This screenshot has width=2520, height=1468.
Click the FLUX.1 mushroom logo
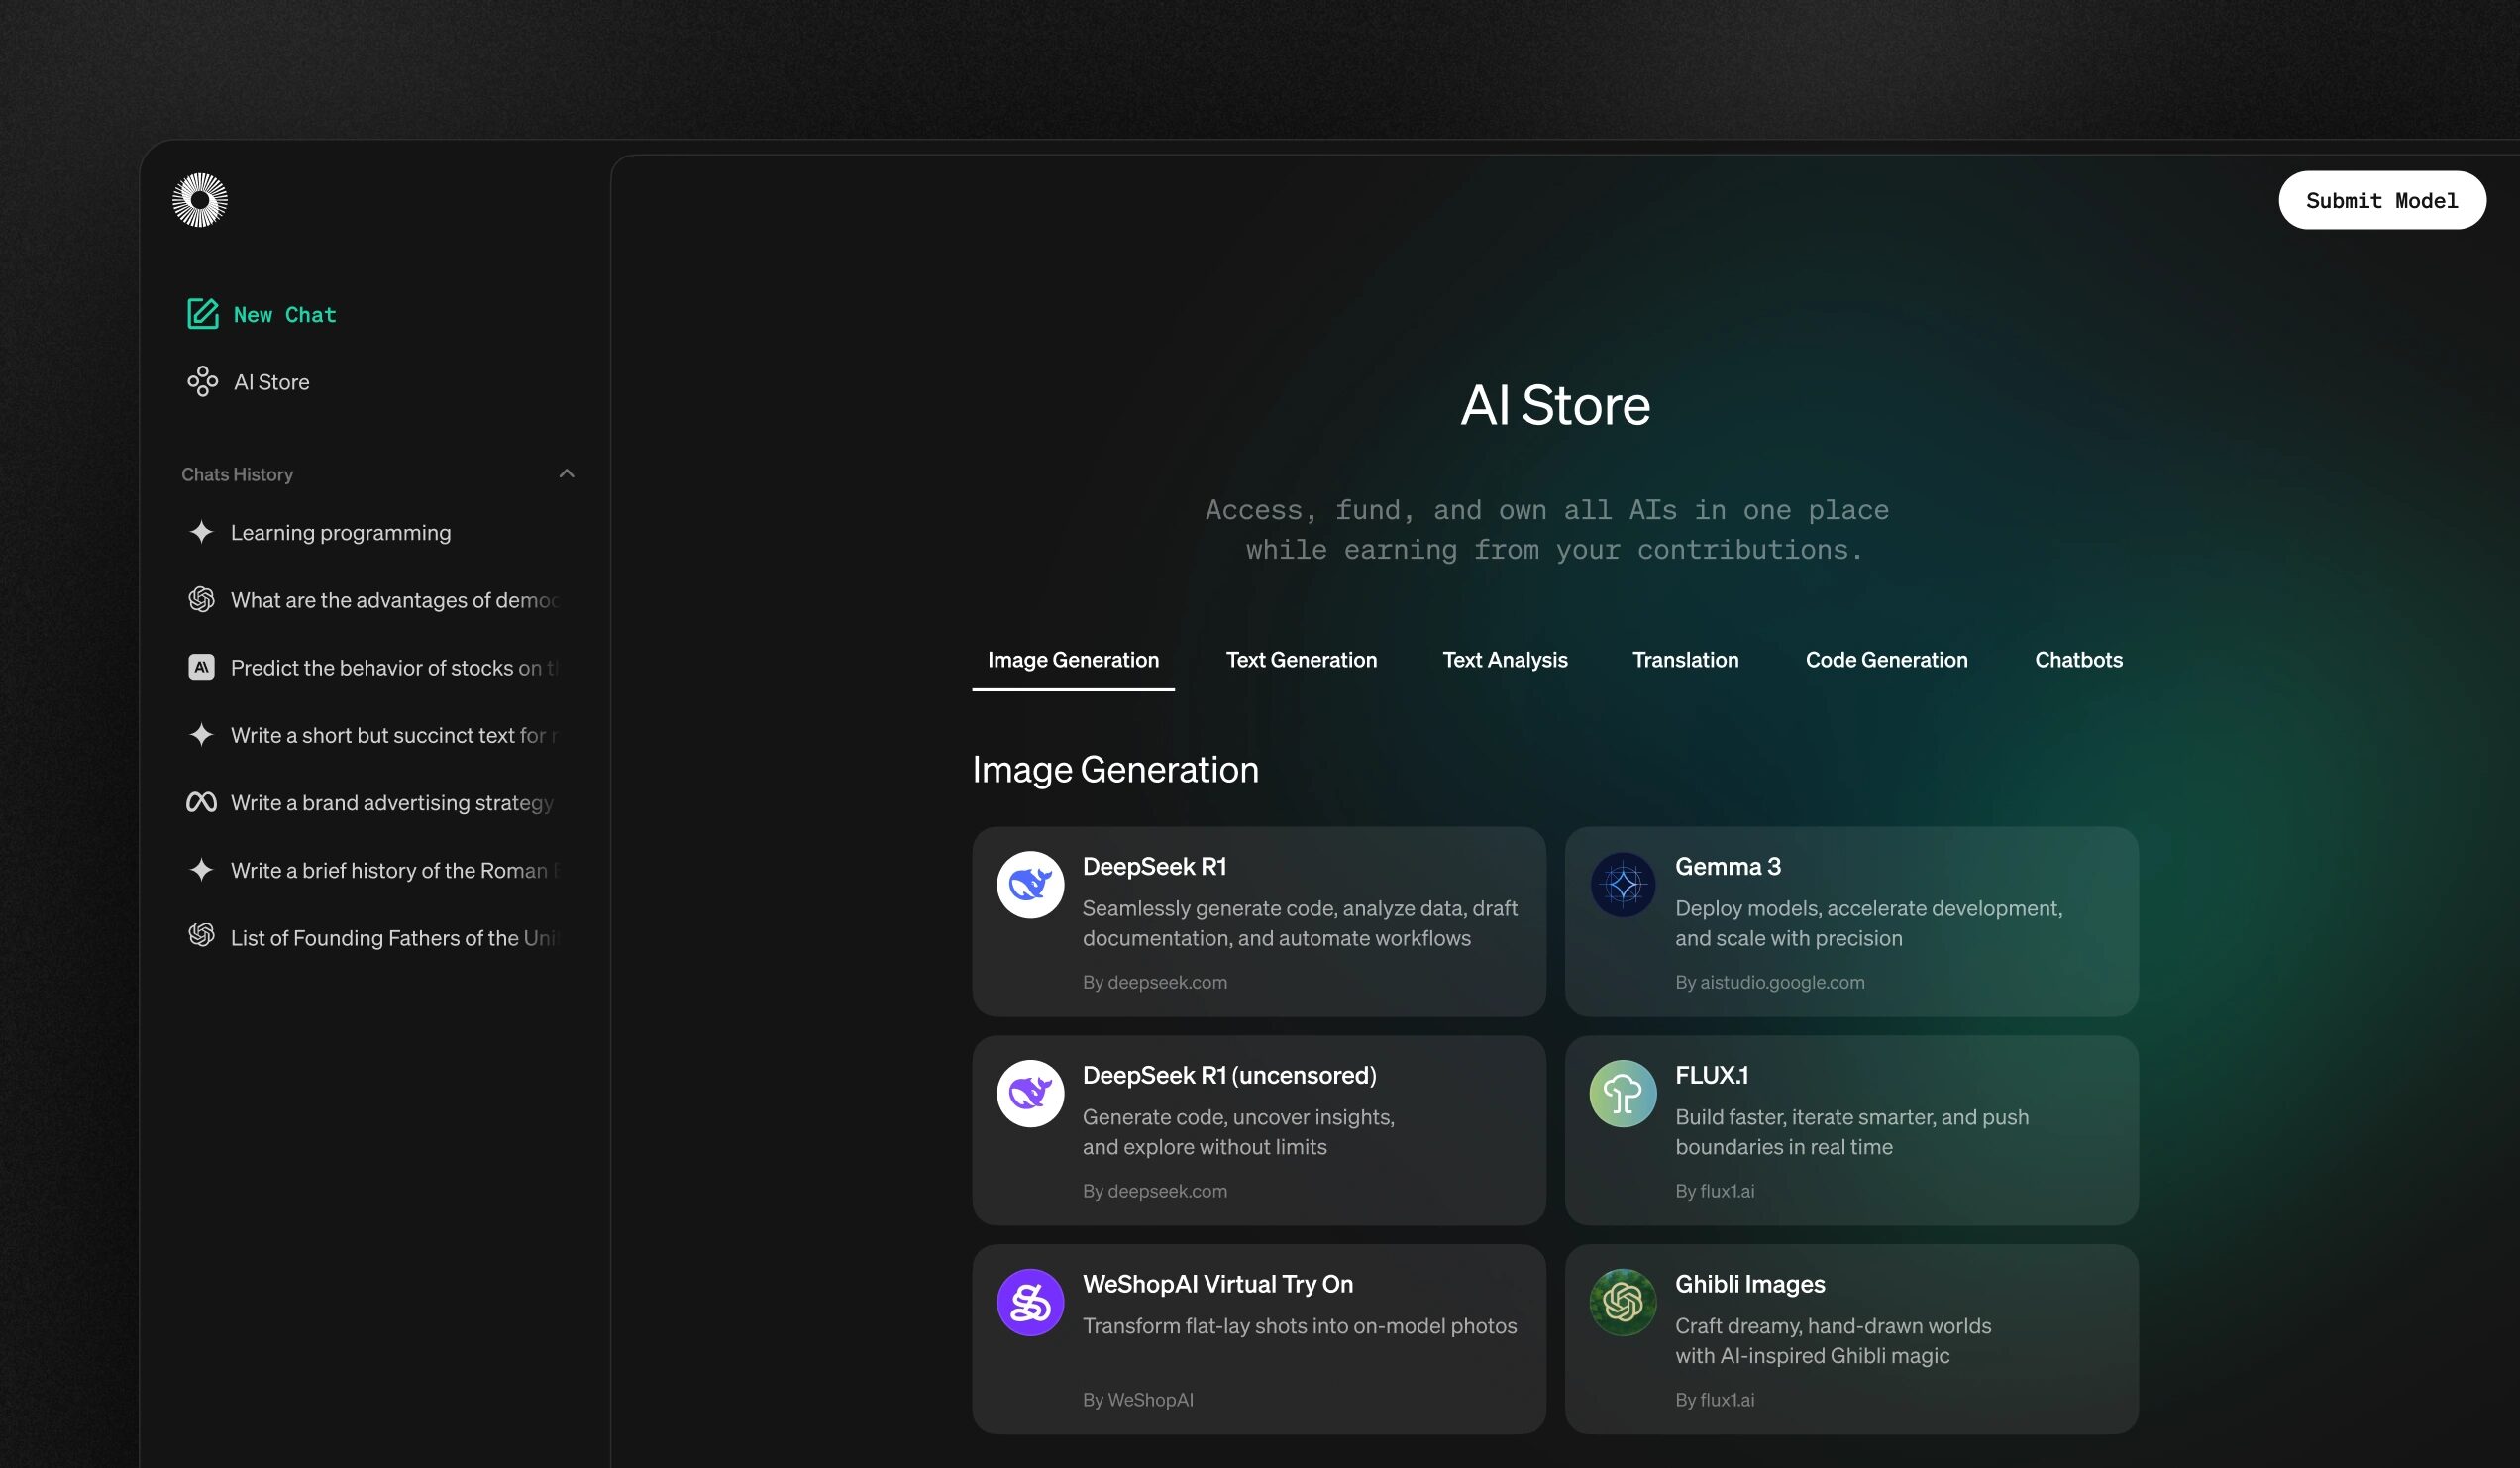pos(1623,1094)
